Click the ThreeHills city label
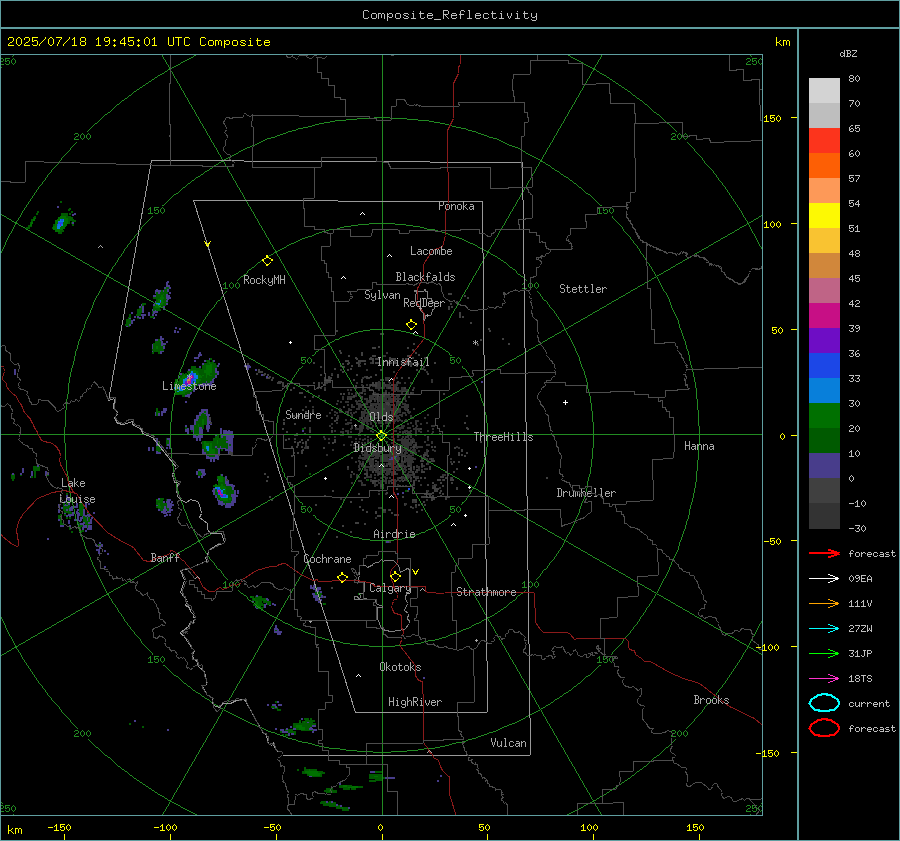The height and width of the screenshot is (841, 900). 503,437
